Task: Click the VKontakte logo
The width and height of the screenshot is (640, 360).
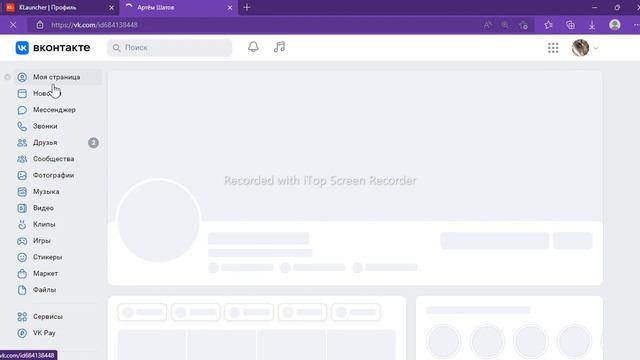Action: click(x=53, y=48)
